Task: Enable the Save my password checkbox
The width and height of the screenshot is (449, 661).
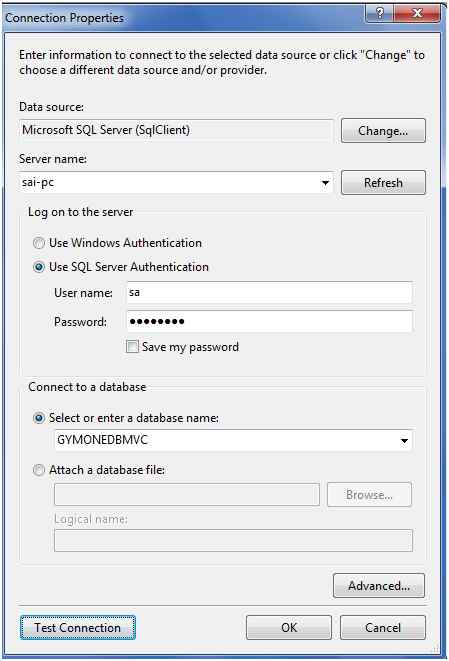Action: (132, 347)
